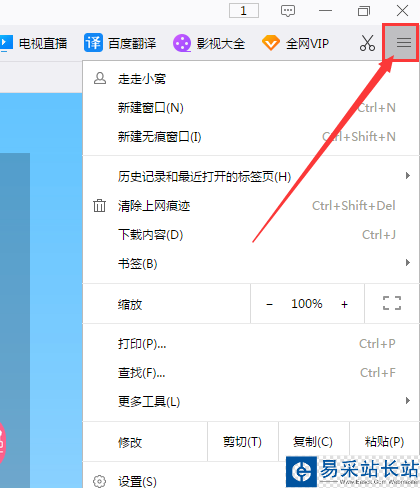Viewport: 420px width, 488px height.
Task: Click the 剪切(T) button
Action: tap(243, 442)
